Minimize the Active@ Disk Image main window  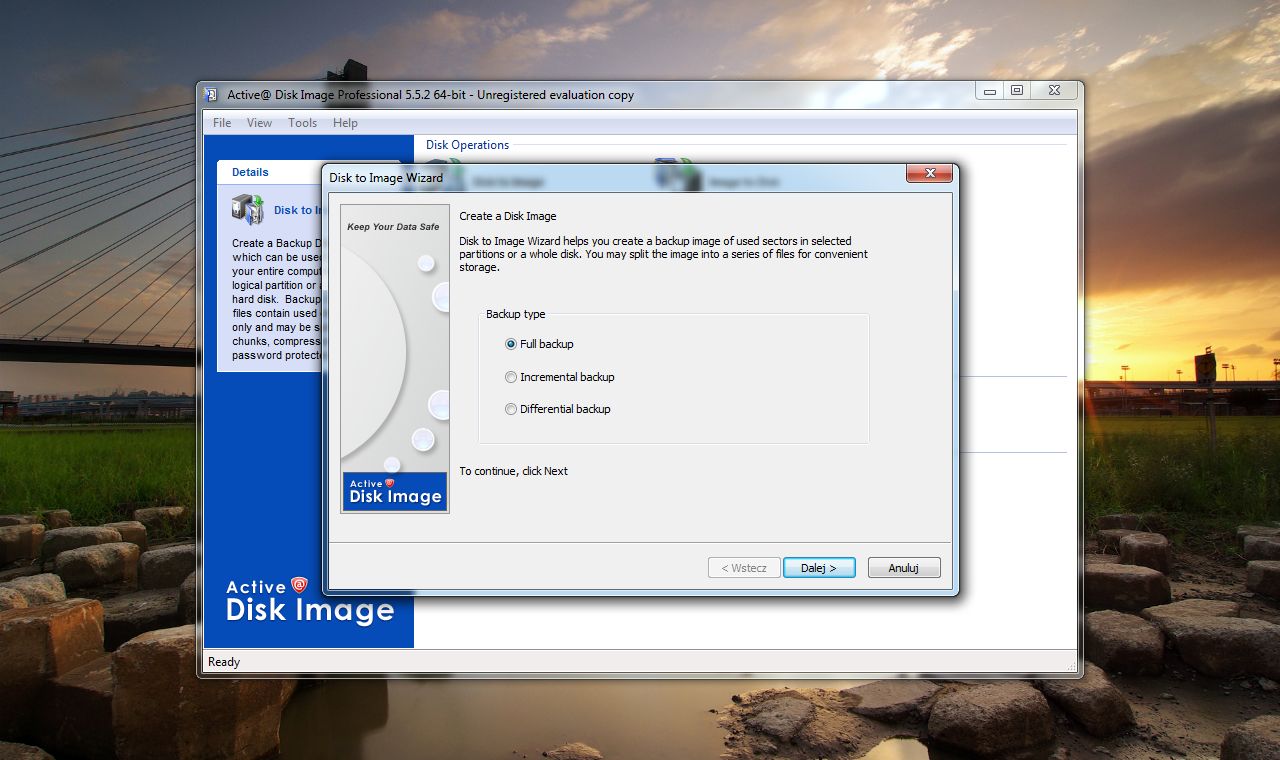pos(990,91)
